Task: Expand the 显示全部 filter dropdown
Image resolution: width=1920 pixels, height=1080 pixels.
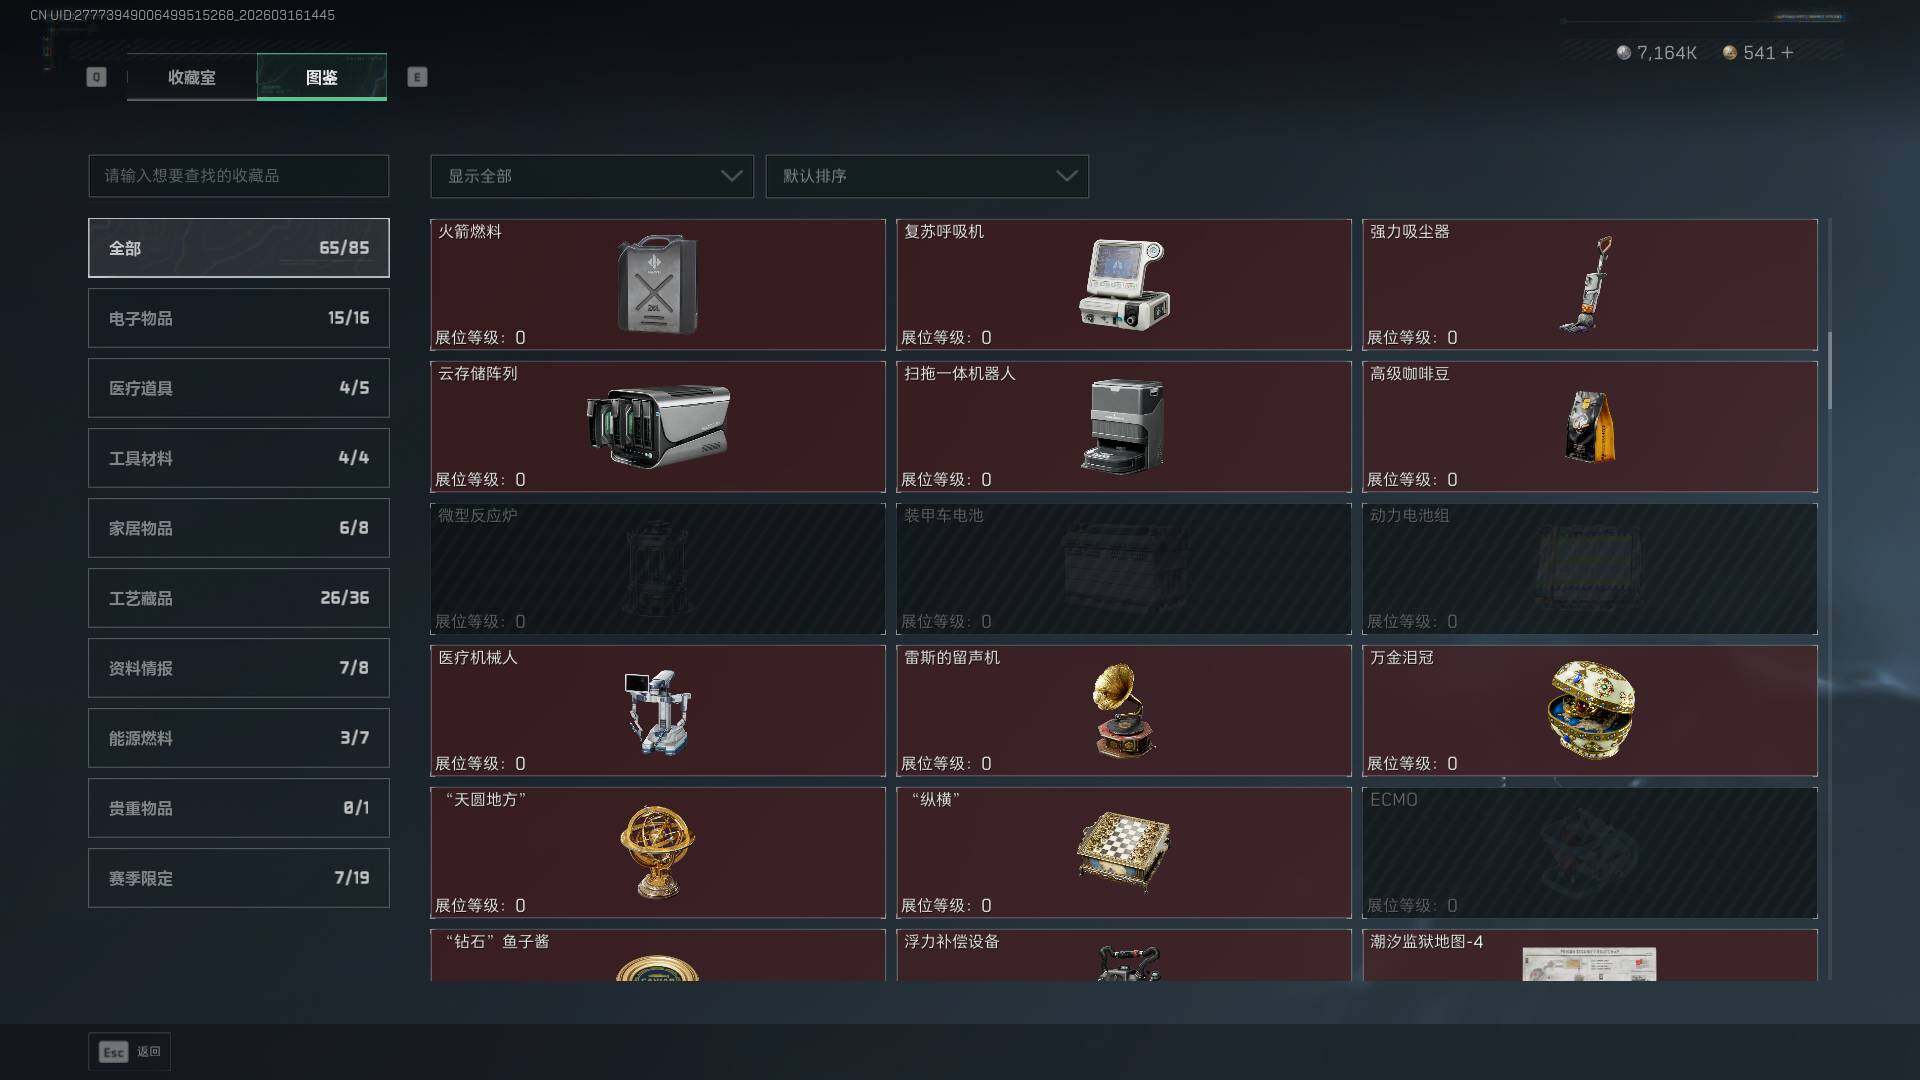Action: point(592,176)
